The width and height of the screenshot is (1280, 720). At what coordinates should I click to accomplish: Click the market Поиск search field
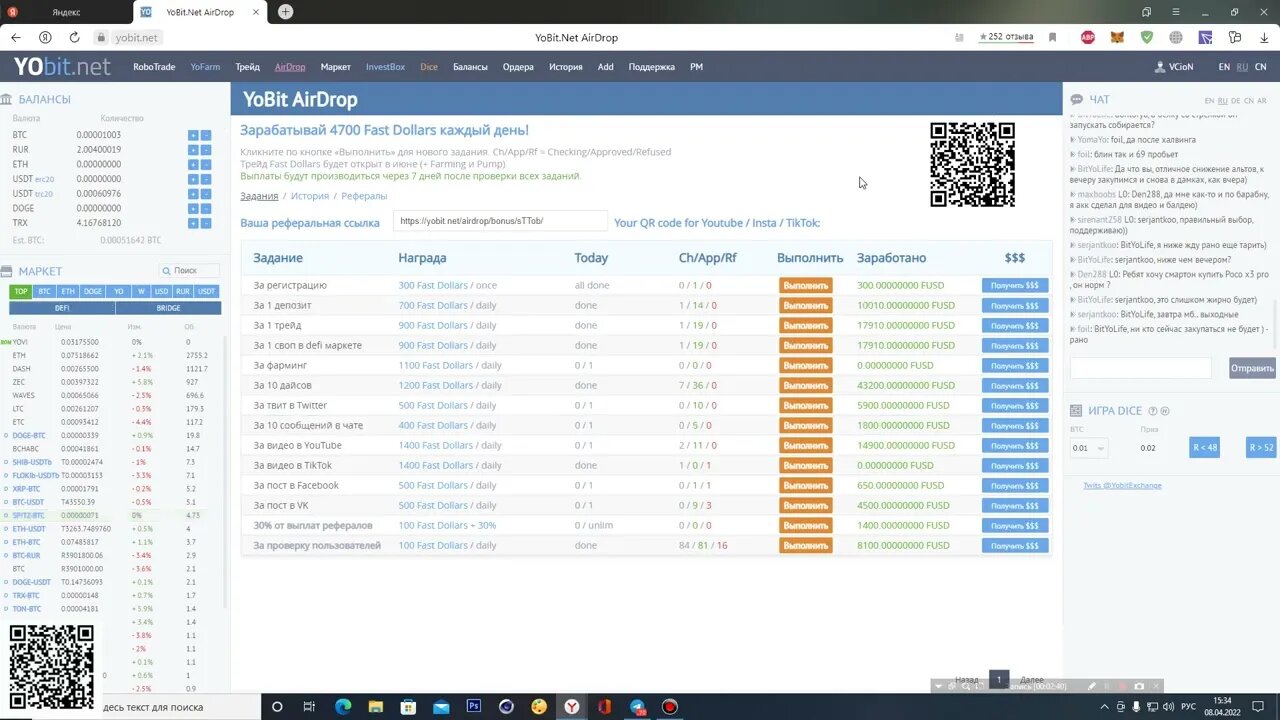tap(189, 271)
